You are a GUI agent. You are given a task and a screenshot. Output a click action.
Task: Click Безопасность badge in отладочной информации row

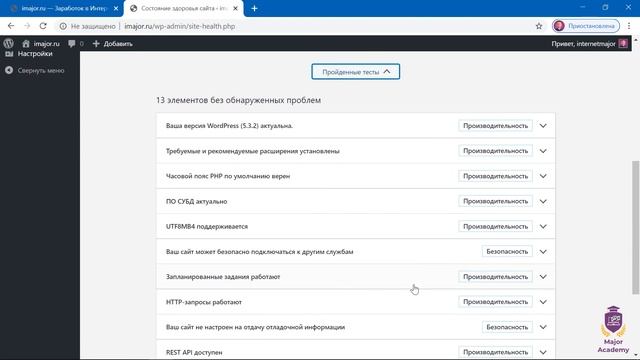507,327
